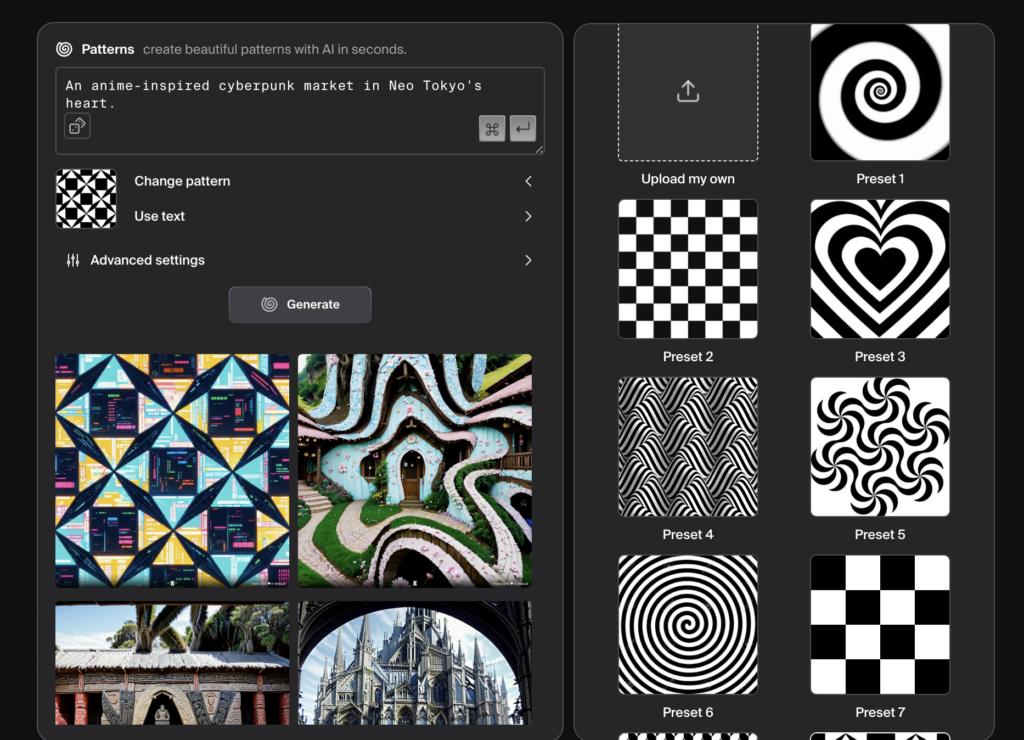
Task: Open the carved wooden hut image
Action: (172, 663)
